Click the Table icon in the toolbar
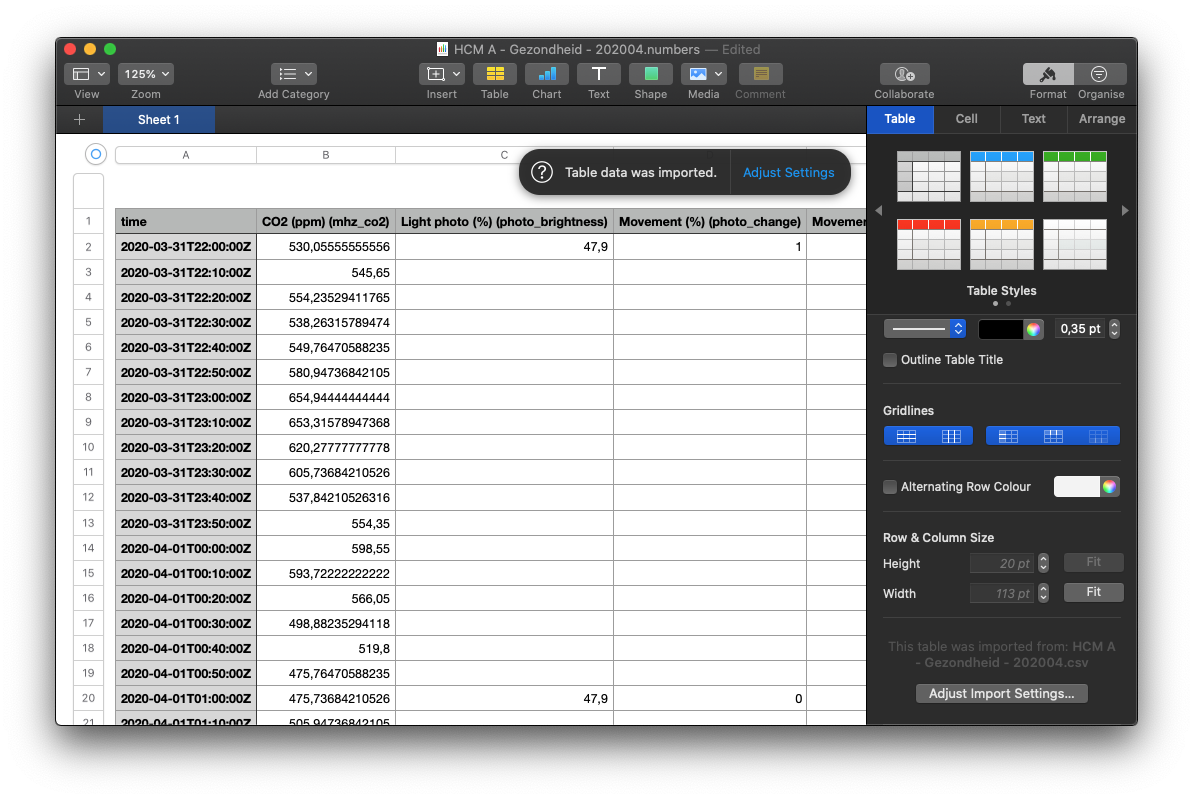 [x=494, y=74]
